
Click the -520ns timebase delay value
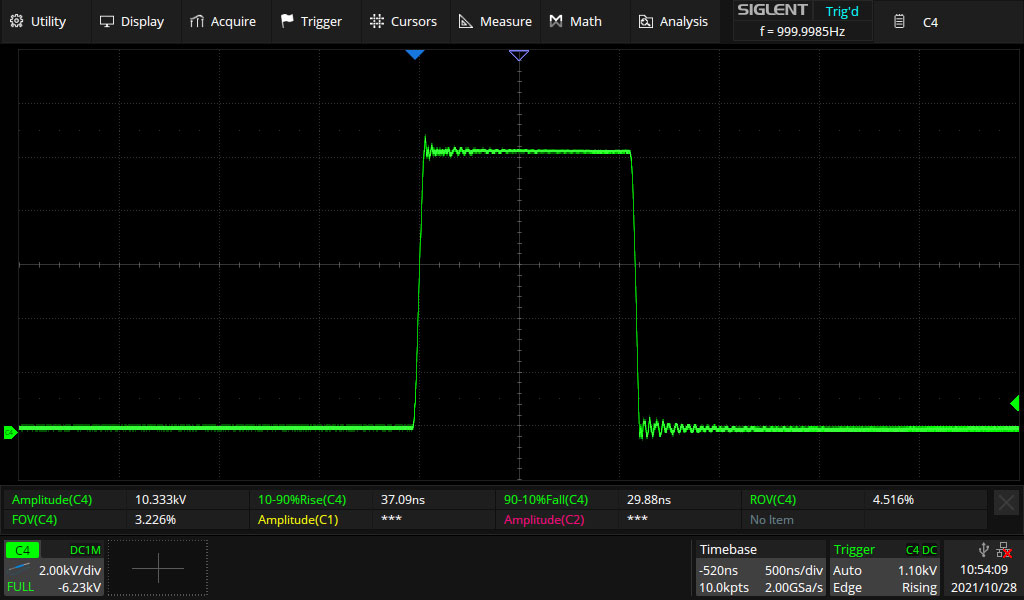tap(718, 570)
